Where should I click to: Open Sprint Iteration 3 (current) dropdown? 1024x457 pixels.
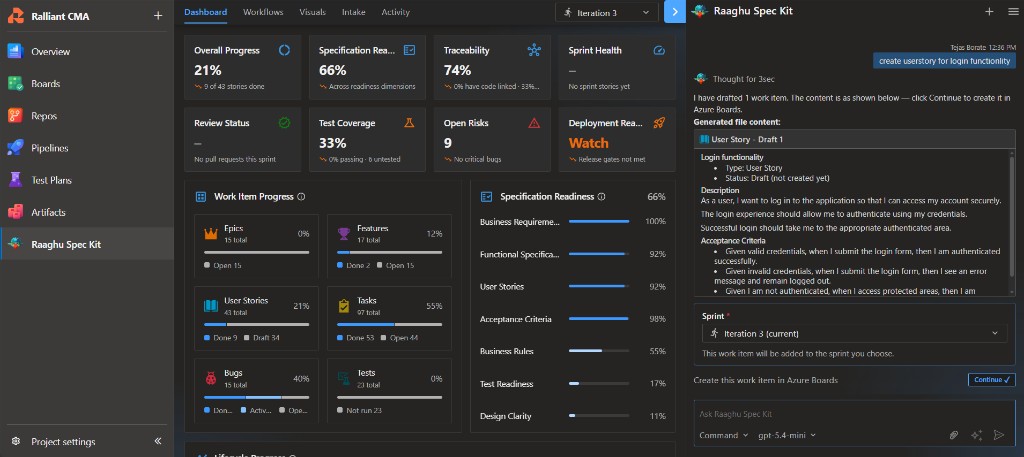click(854, 333)
